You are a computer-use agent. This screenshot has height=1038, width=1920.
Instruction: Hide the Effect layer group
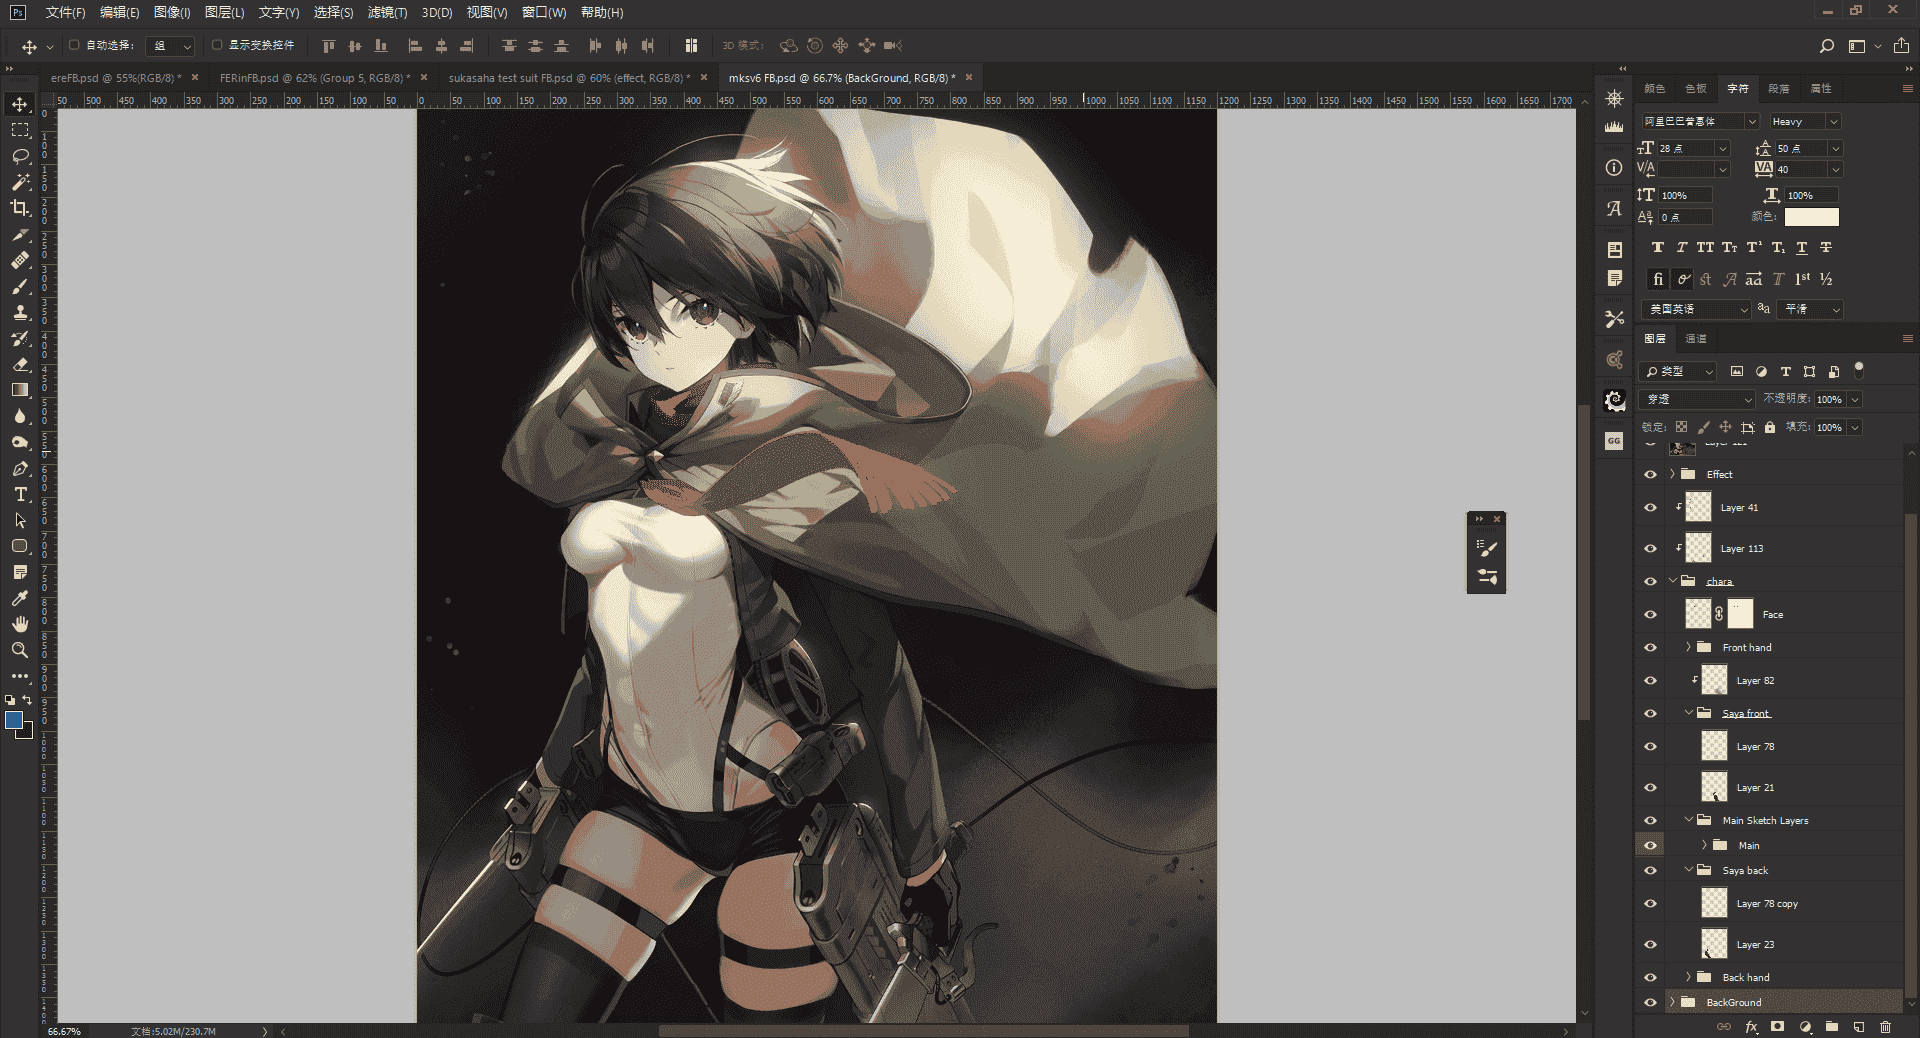(1650, 474)
